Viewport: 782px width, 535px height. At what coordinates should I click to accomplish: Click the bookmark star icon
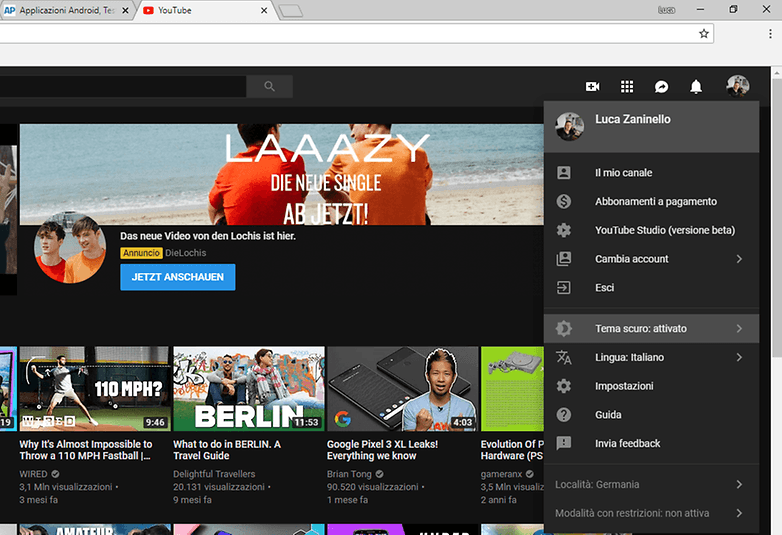[704, 33]
